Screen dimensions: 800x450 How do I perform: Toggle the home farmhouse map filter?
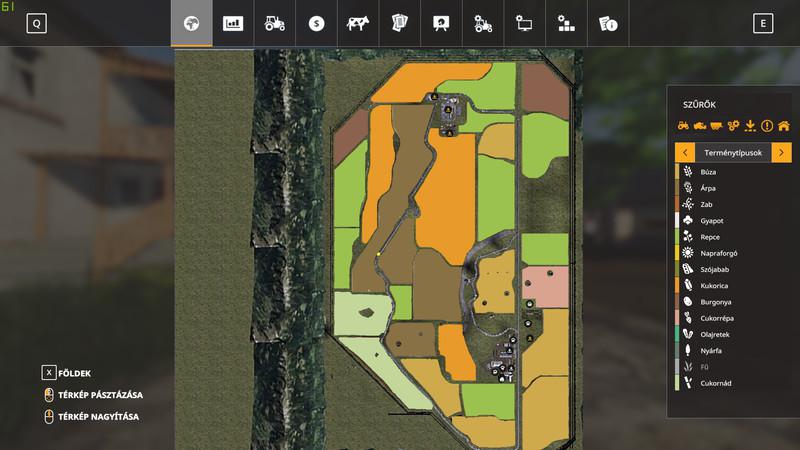pyautogui.click(x=783, y=126)
